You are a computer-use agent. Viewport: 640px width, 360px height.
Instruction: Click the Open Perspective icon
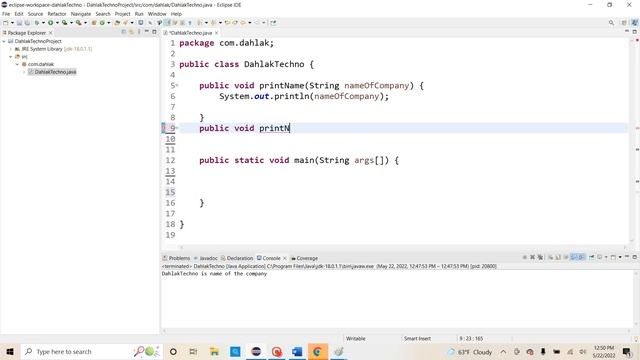click(624, 22)
